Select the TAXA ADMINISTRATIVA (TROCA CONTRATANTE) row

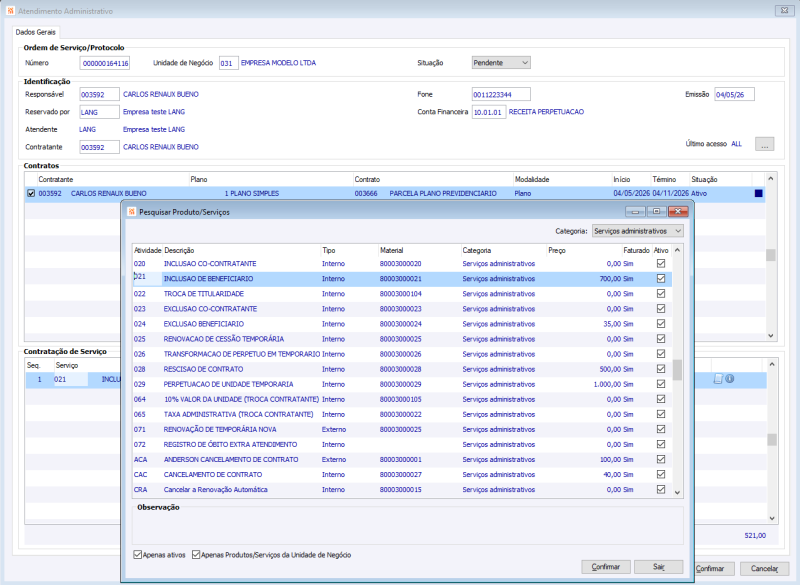click(x=402, y=414)
